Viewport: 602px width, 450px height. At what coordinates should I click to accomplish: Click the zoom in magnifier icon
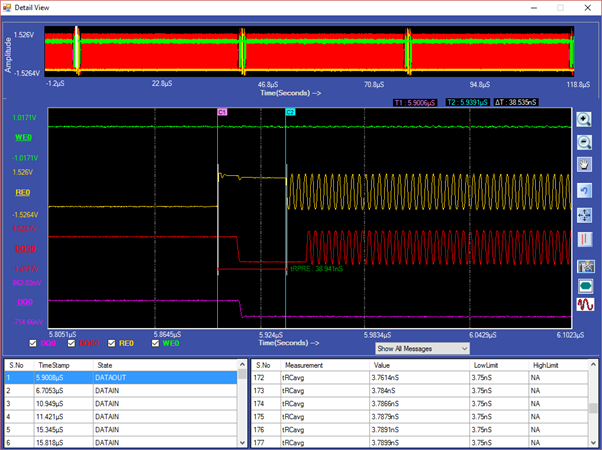(586, 118)
